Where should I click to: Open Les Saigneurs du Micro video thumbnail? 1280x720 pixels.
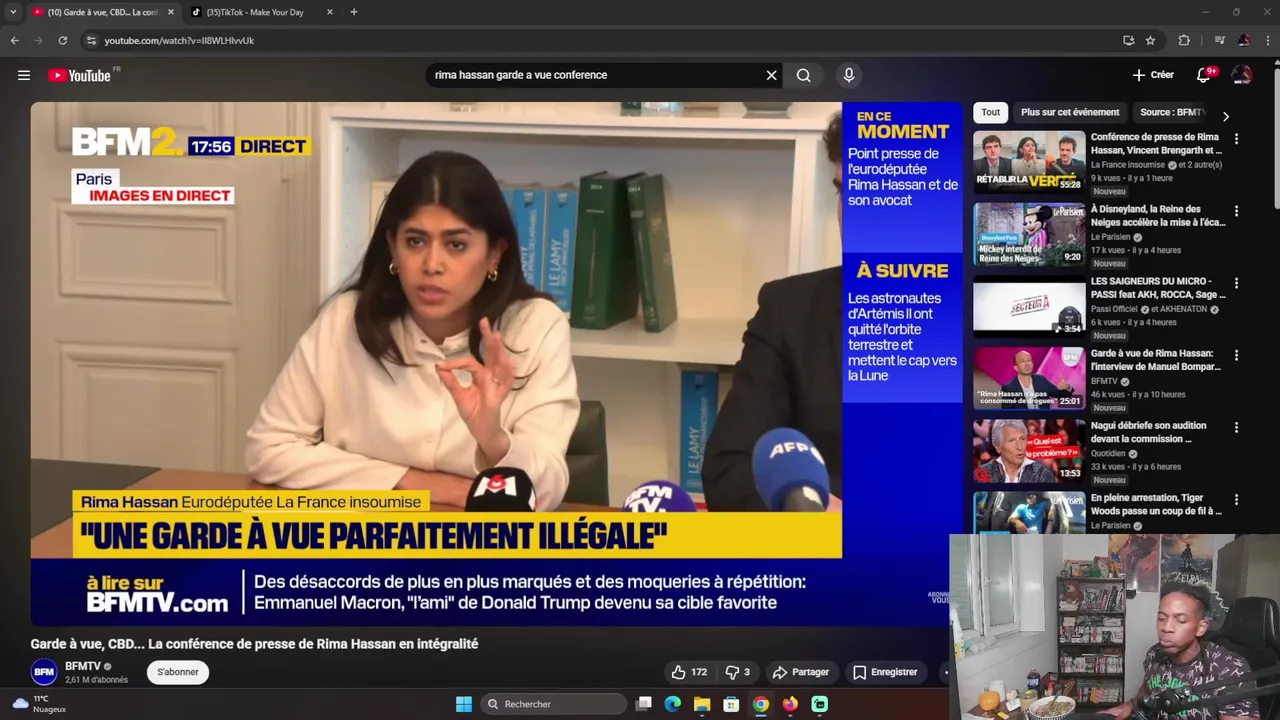pos(1029,306)
